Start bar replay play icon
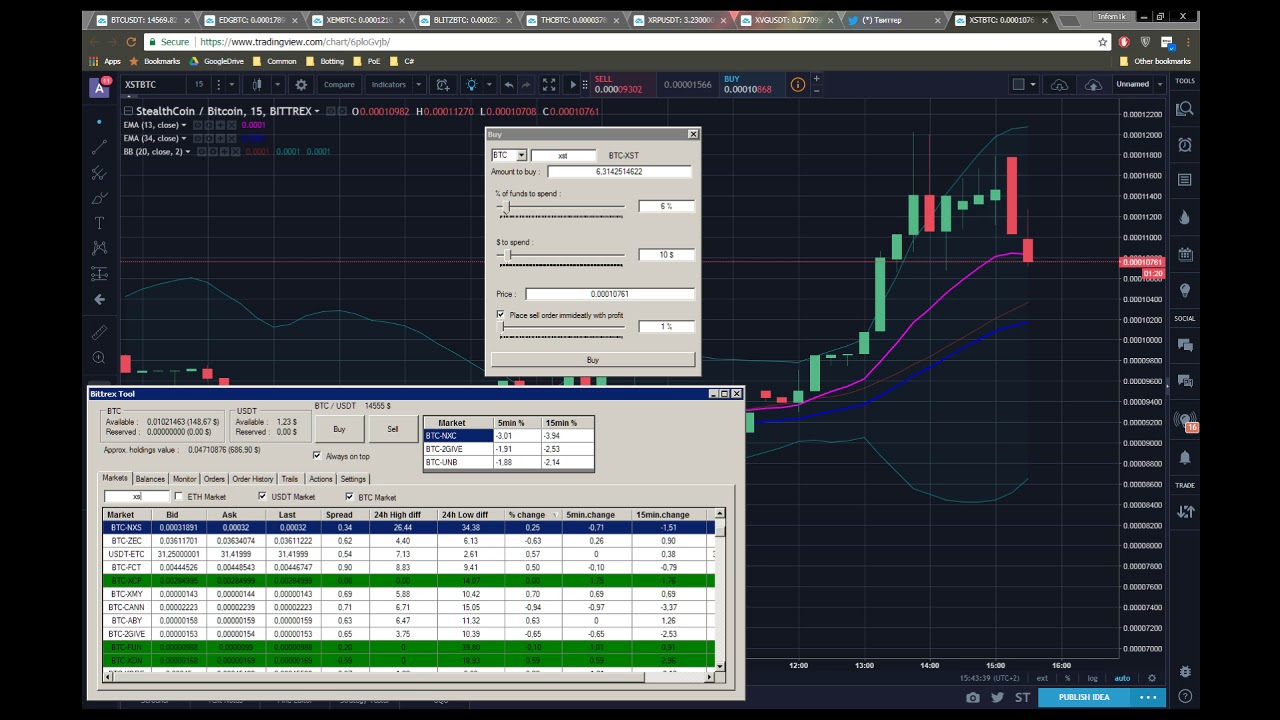Viewport: 1280px width, 720px height. 572,85
